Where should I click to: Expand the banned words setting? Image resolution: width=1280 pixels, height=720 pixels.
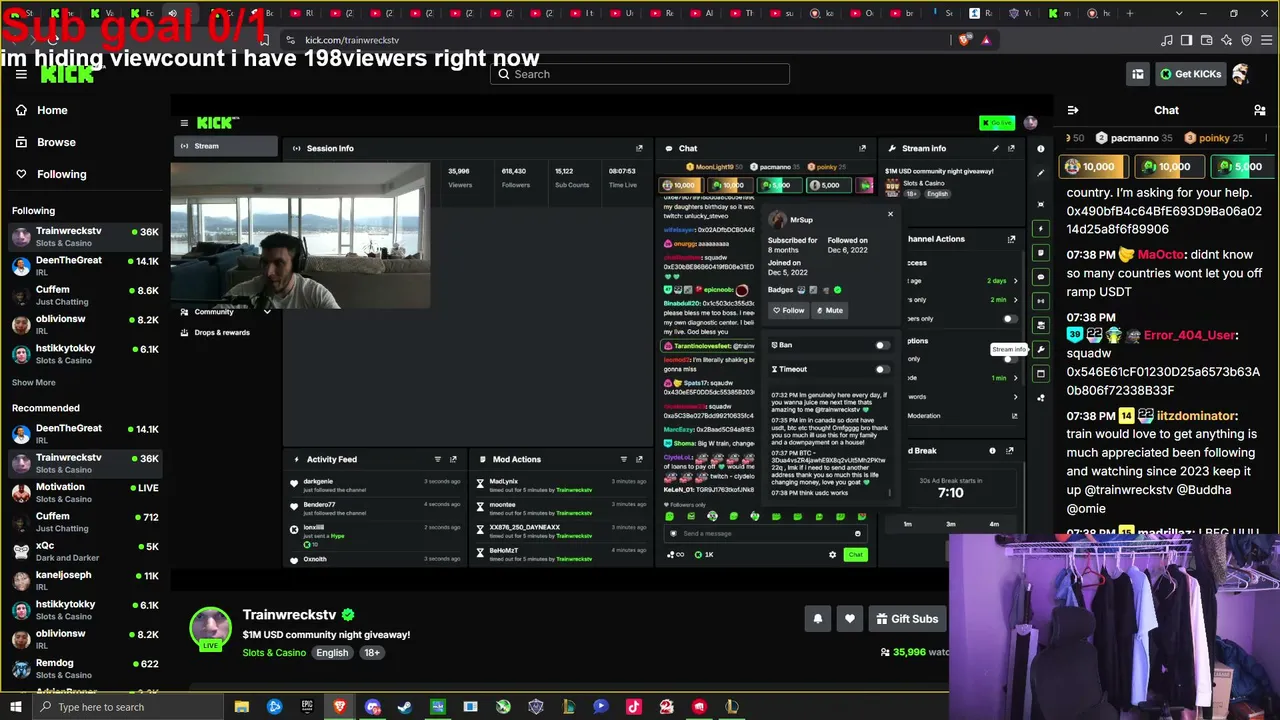[x=1016, y=397]
